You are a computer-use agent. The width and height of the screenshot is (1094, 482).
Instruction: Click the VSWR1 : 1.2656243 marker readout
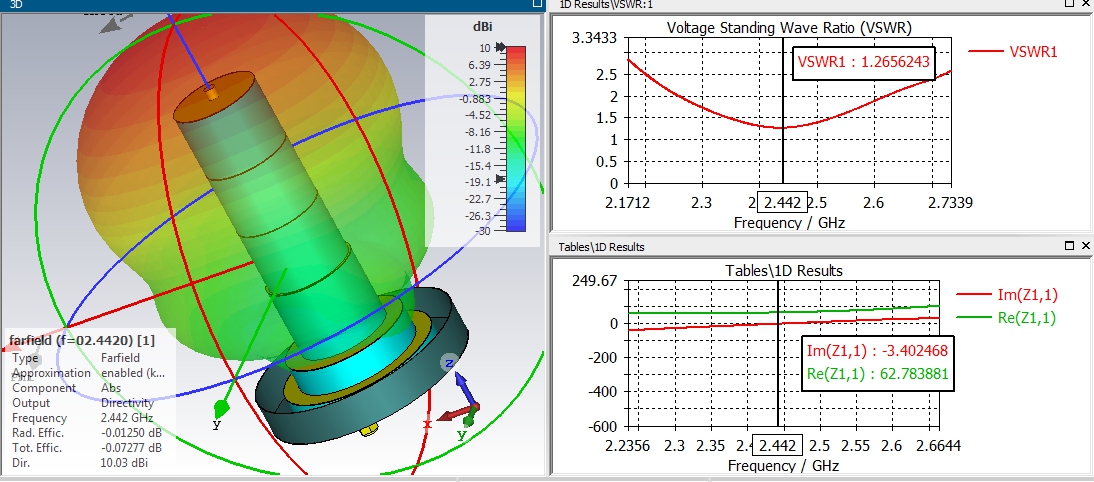[x=864, y=62]
